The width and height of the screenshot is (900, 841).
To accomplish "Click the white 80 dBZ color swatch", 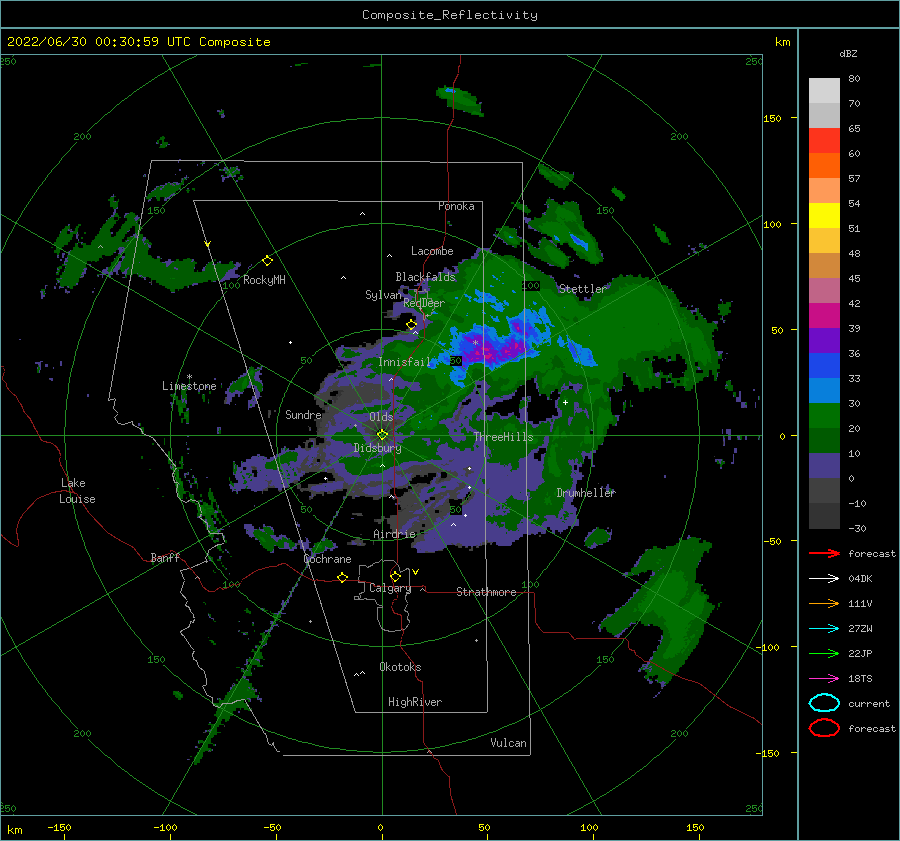I will coord(824,90).
